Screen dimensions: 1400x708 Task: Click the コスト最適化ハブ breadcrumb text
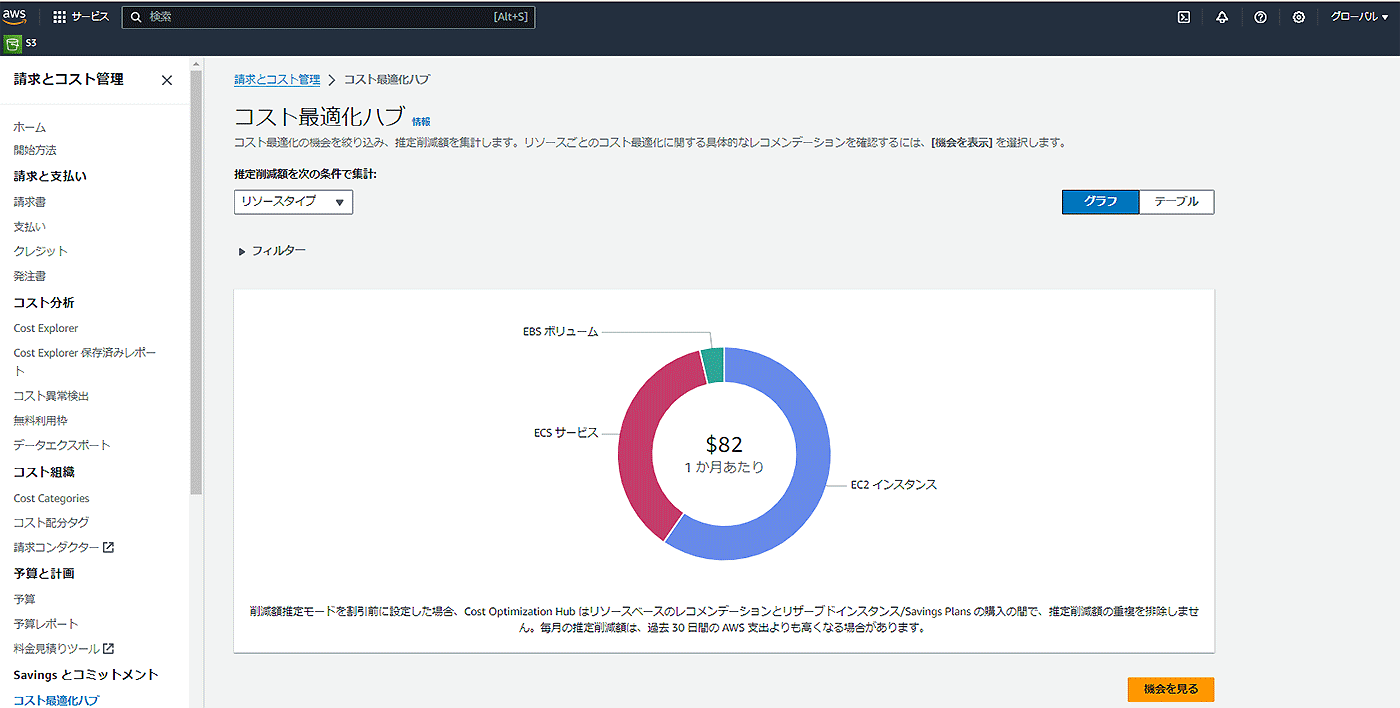387,79
